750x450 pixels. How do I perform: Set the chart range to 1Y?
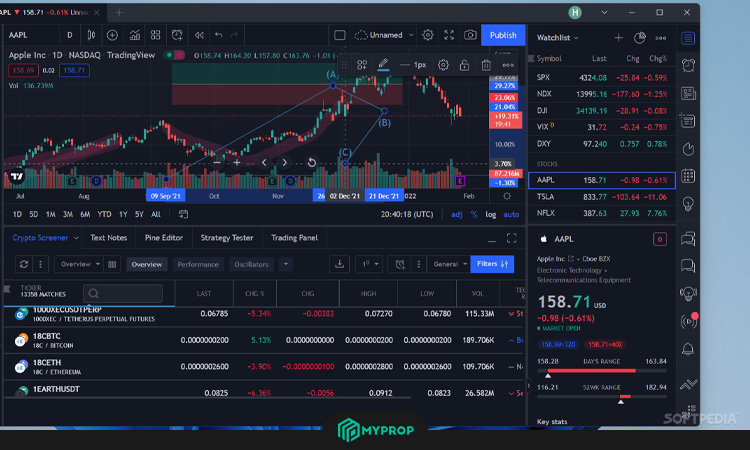point(123,214)
